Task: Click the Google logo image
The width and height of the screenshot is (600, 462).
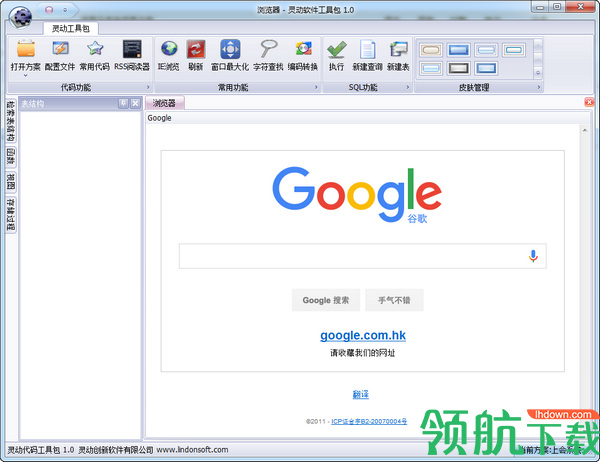Action: click(357, 194)
